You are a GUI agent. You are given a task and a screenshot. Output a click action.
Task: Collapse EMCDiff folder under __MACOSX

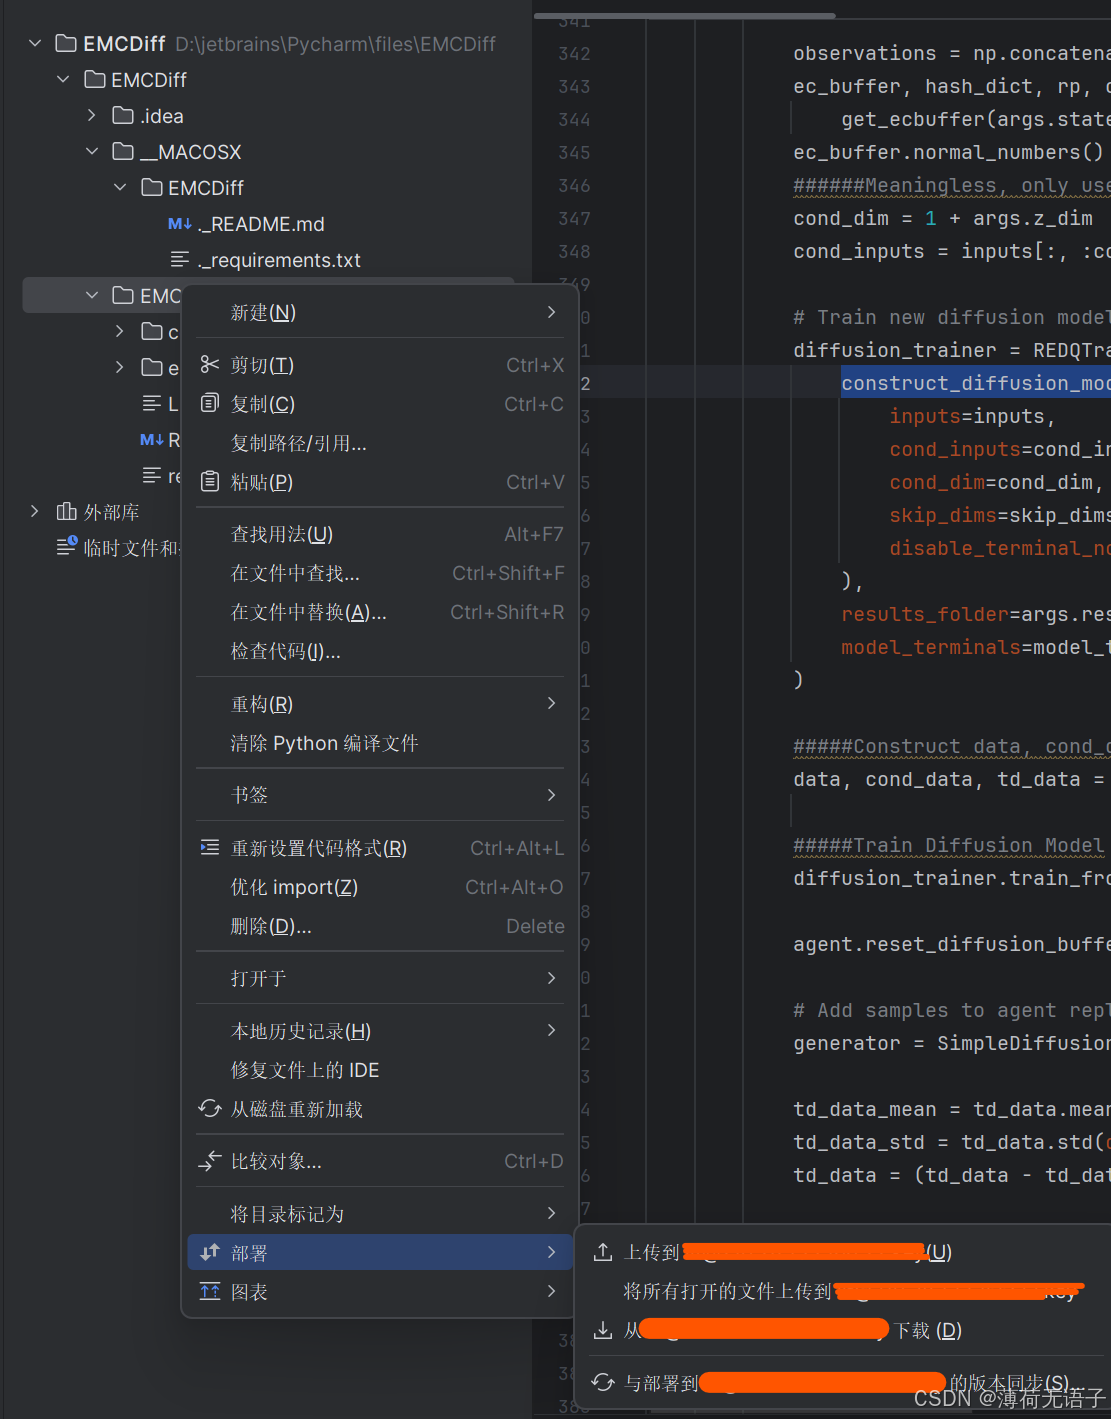[x=120, y=188]
